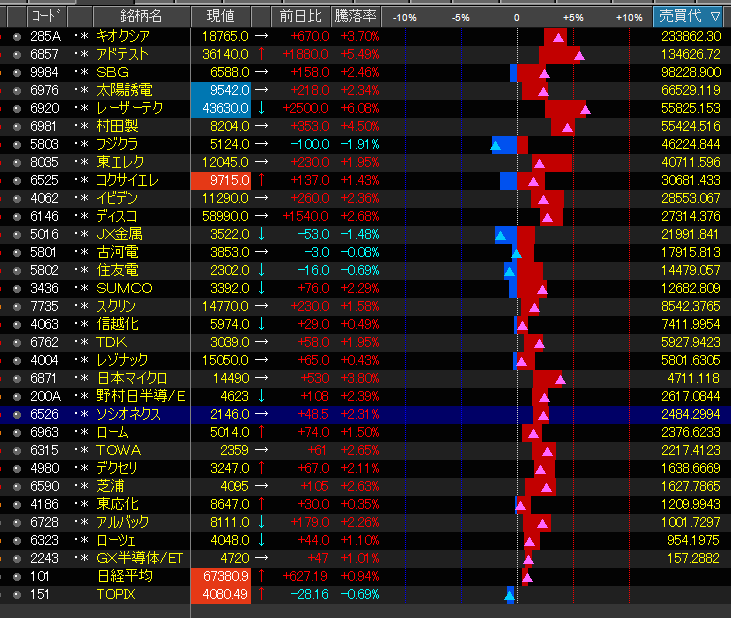Image resolution: width=731 pixels, height=618 pixels.
Task: Click the 太陽誘電 price cell 9542.0
Action: tap(221, 90)
